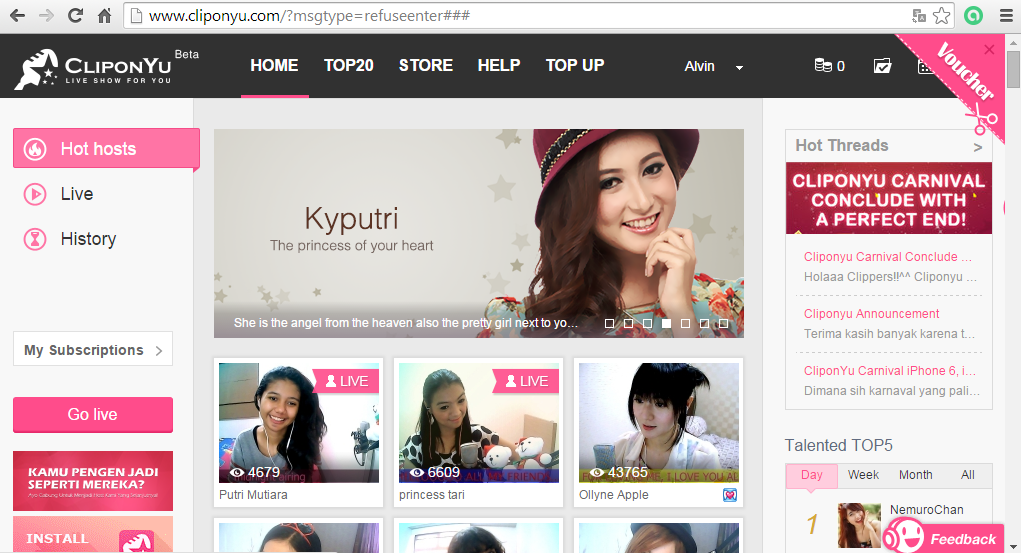The height and width of the screenshot is (553, 1021).
Task: Select the first banner slide indicator
Action: click(609, 323)
